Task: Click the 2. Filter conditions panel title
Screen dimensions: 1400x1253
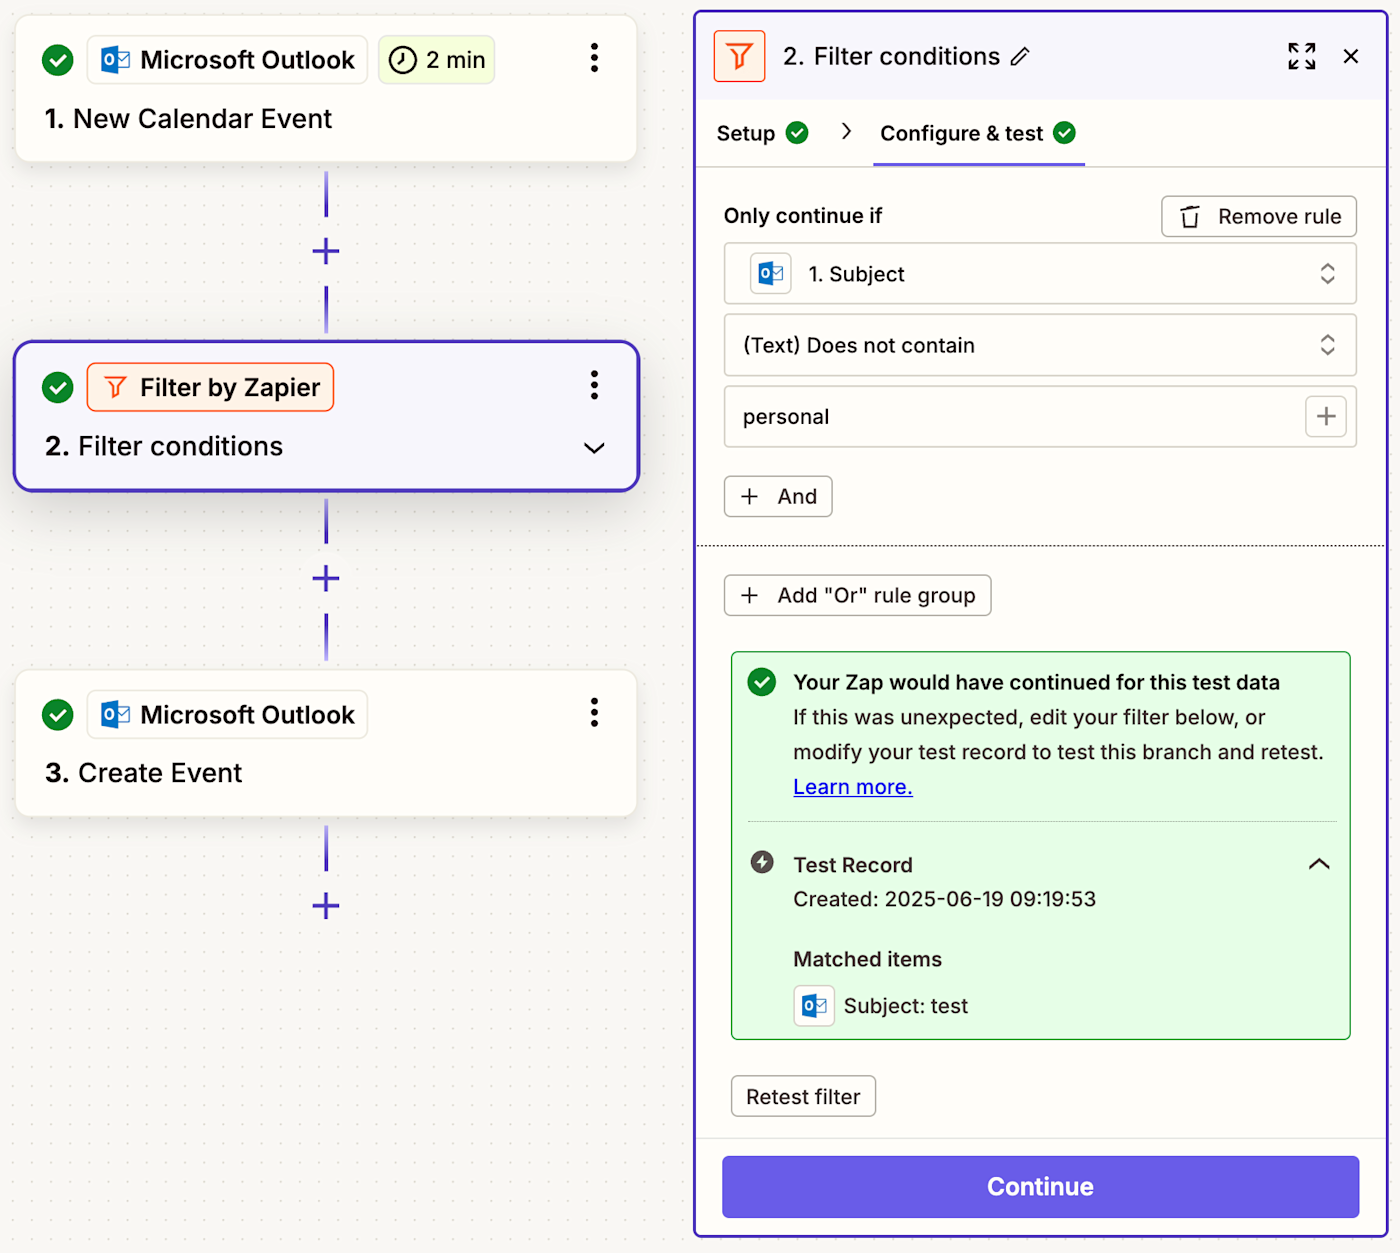Action: pyautogui.click(x=891, y=56)
